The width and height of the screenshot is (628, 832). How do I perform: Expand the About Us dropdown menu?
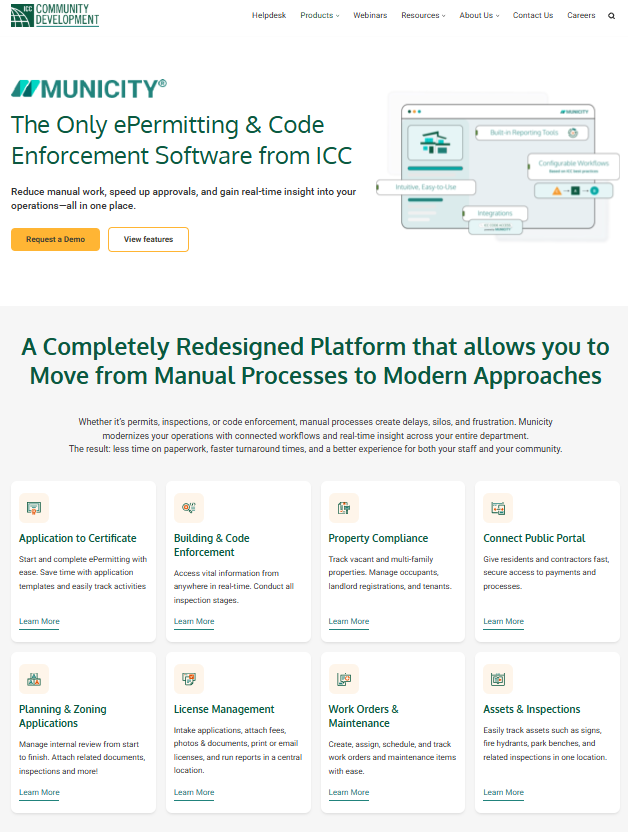(x=479, y=15)
